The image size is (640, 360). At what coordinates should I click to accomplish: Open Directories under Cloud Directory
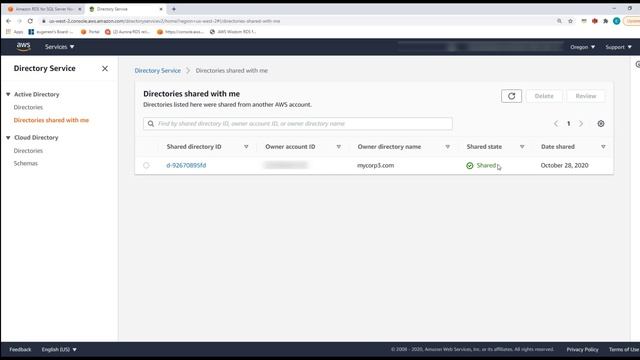[x=28, y=151]
